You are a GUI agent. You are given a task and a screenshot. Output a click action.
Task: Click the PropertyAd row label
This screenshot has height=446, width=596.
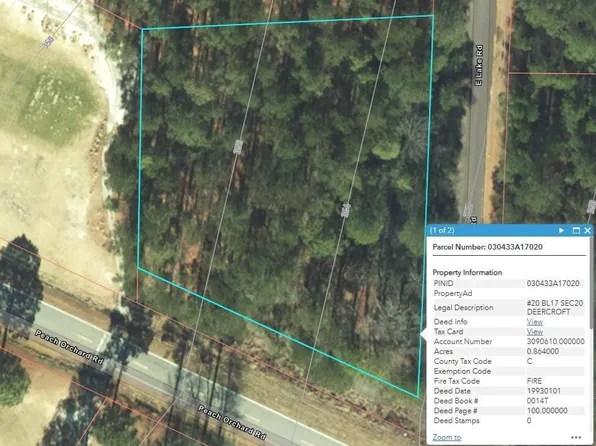point(453,294)
